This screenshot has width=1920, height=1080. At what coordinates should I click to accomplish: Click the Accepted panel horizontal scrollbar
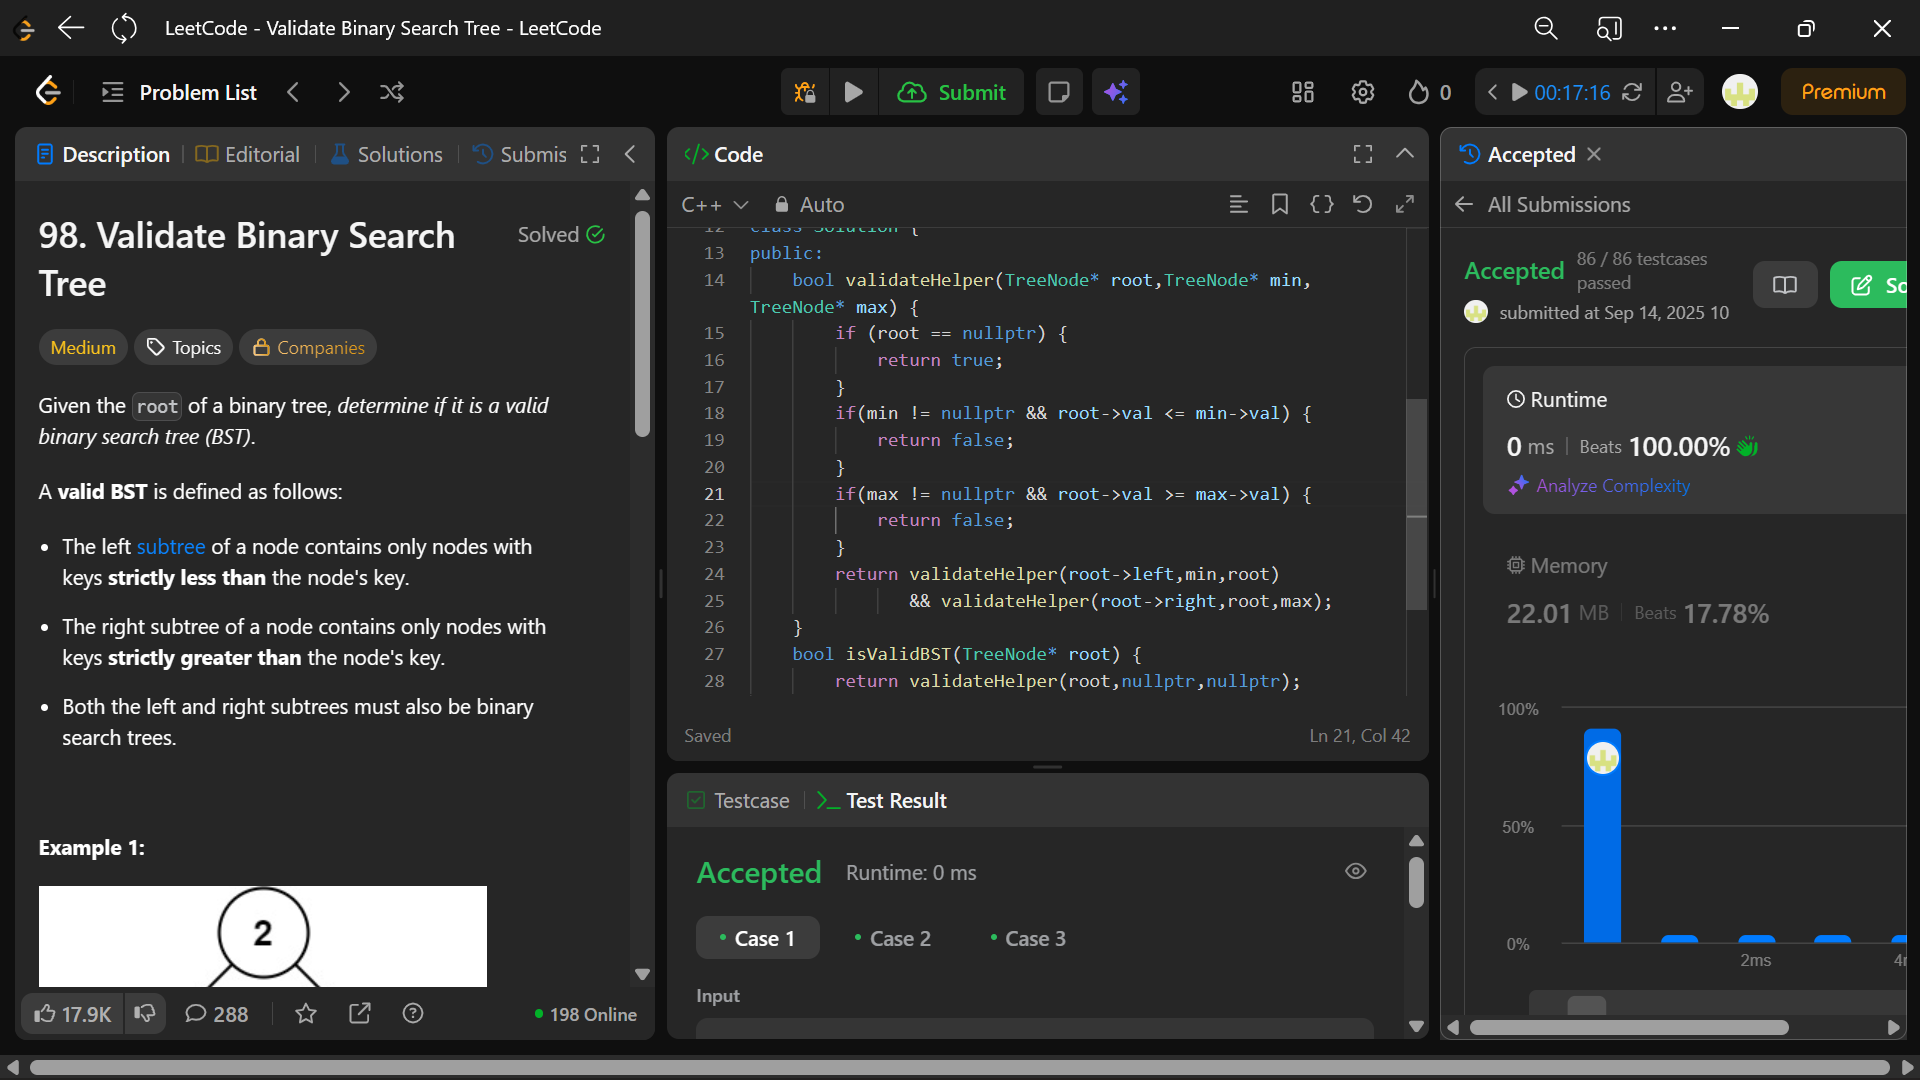(1628, 1027)
